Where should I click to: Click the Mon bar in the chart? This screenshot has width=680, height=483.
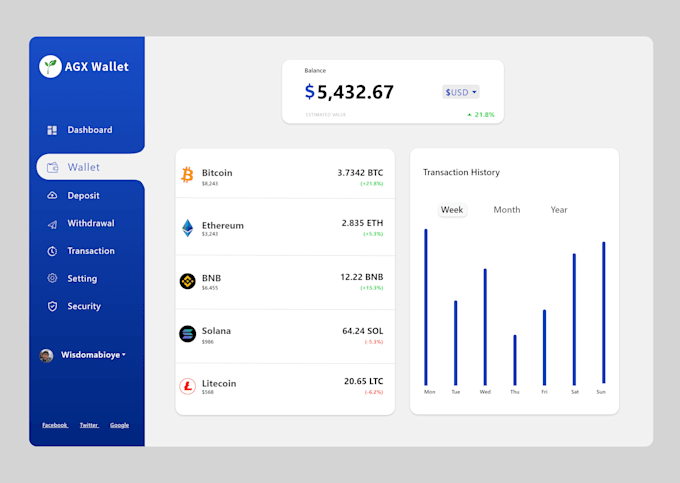pyautogui.click(x=426, y=307)
